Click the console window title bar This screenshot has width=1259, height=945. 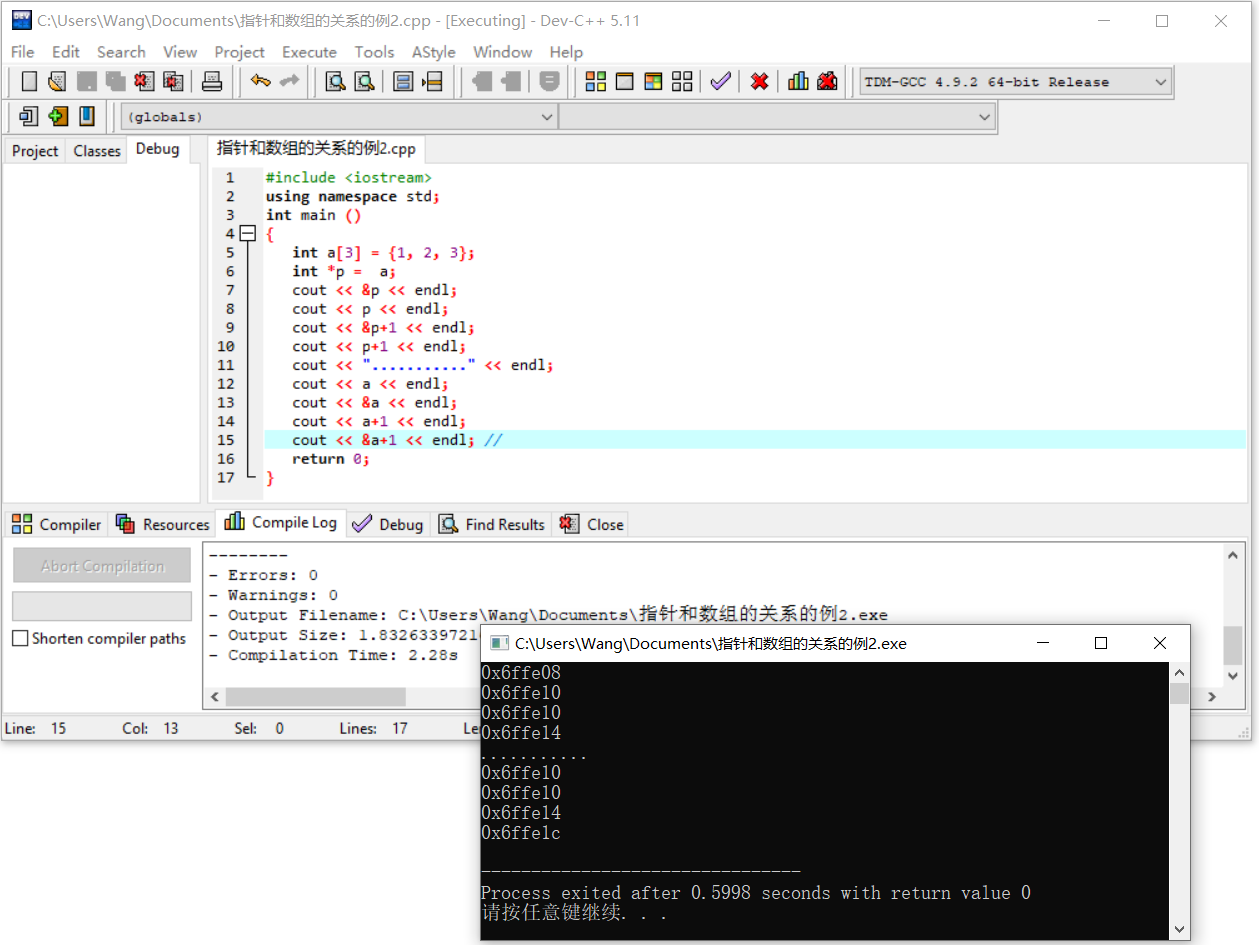[x=835, y=643]
